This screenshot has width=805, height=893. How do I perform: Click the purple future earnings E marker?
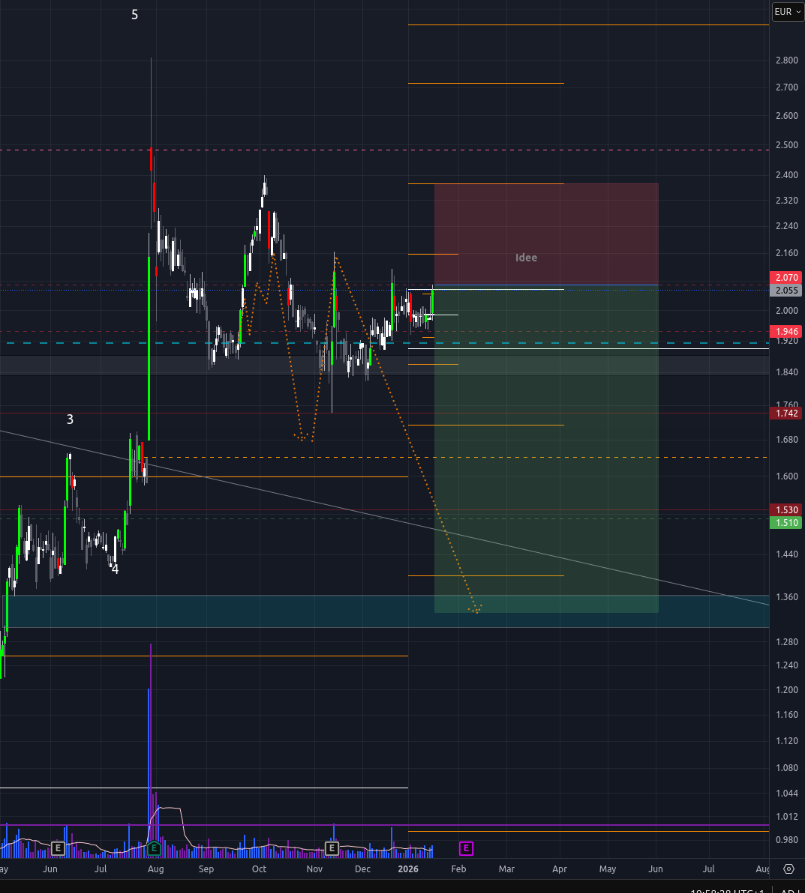click(x=466, y=848)
